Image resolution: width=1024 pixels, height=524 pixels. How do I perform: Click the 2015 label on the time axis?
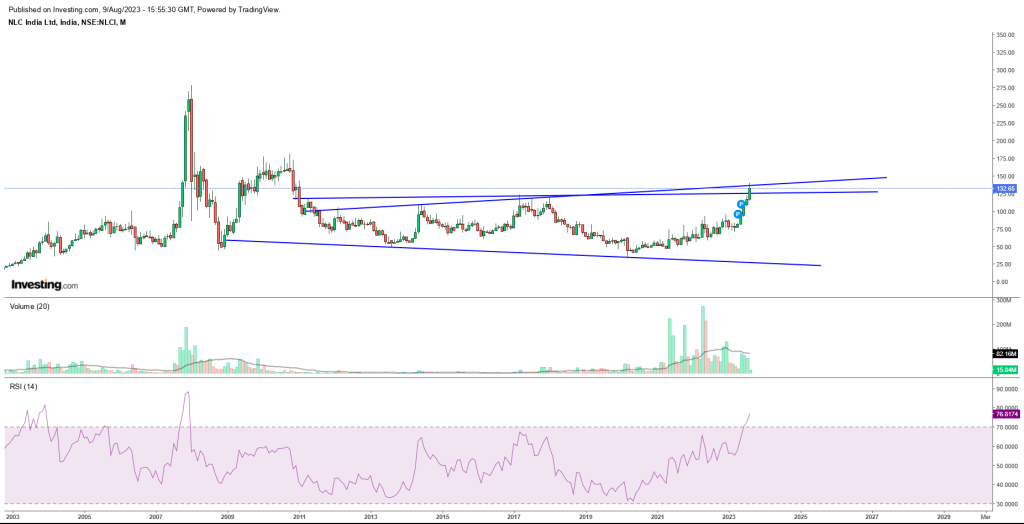442,517
